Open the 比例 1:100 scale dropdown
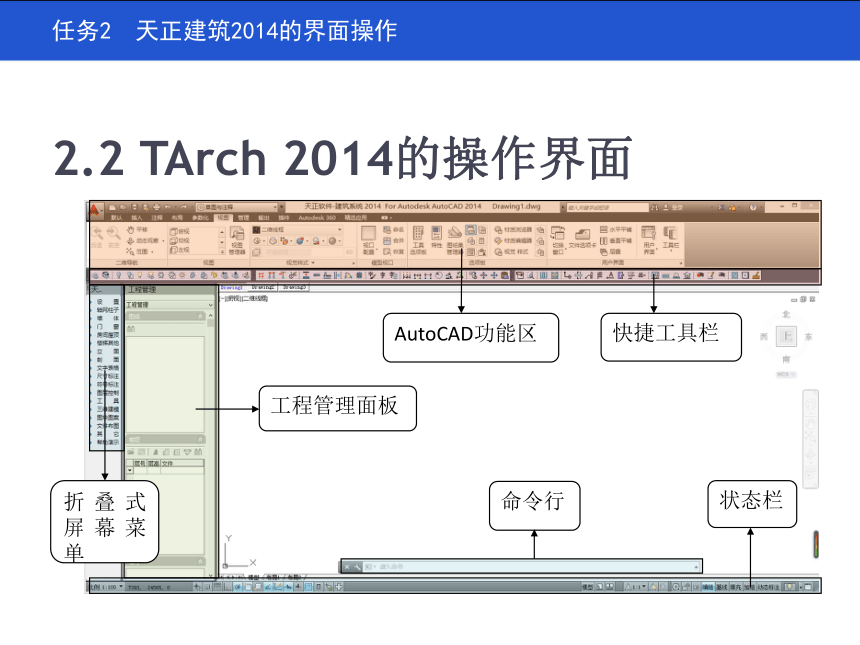This screenshot has height=645, width=860. [108, 587]
